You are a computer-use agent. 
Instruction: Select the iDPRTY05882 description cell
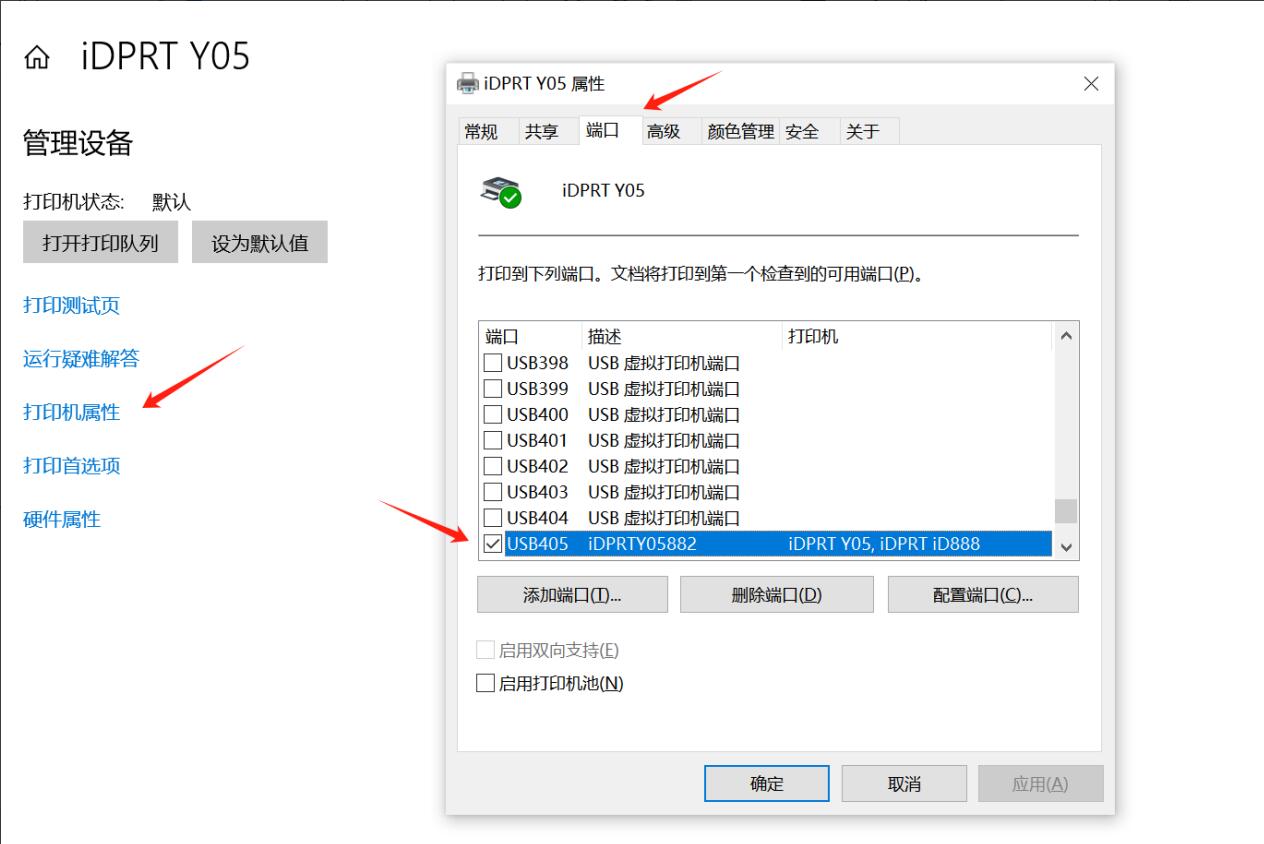point(642,544)
